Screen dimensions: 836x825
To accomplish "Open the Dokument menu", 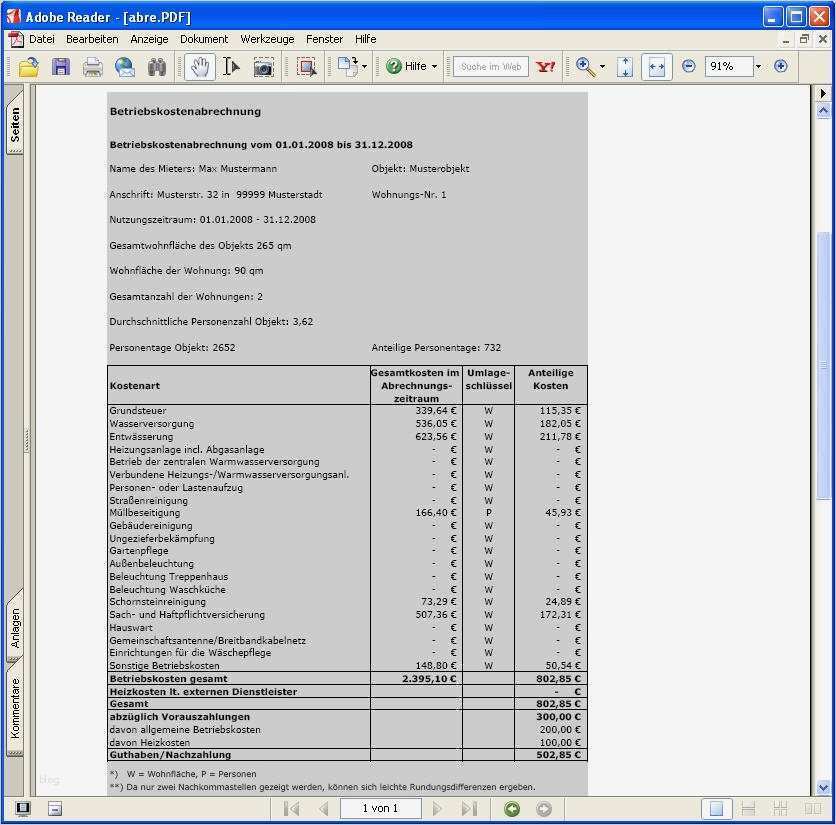I will click(204, 39).
